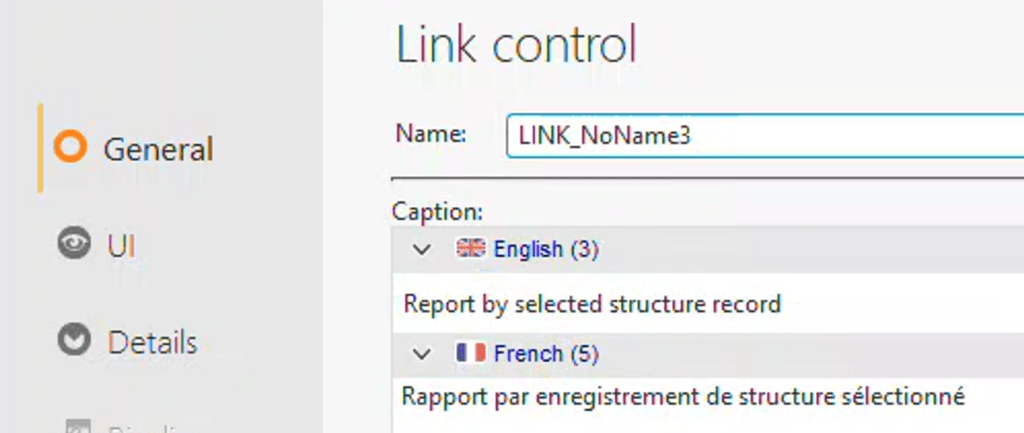Click the UK flag icon
Screen dimensions: 1024x433
[470, 249]
